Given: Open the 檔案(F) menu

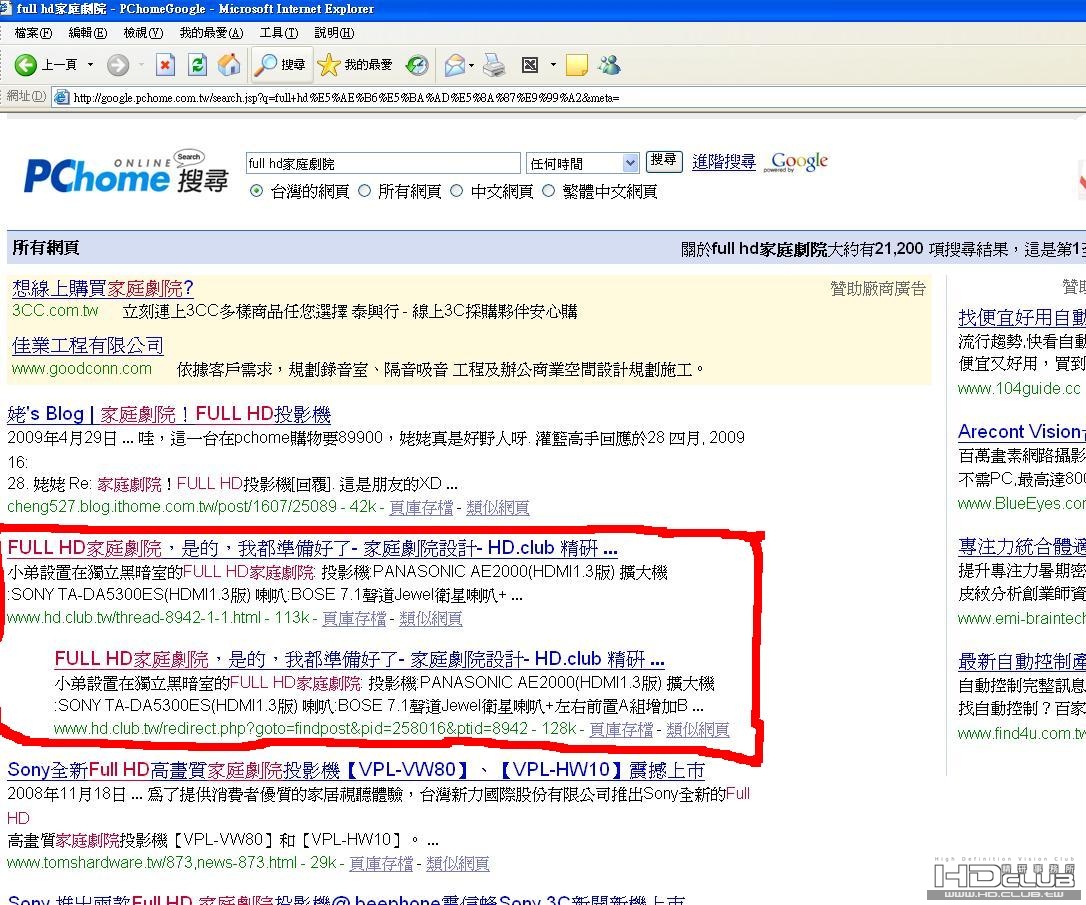Looking at the screenshot, I should [33, 33].
